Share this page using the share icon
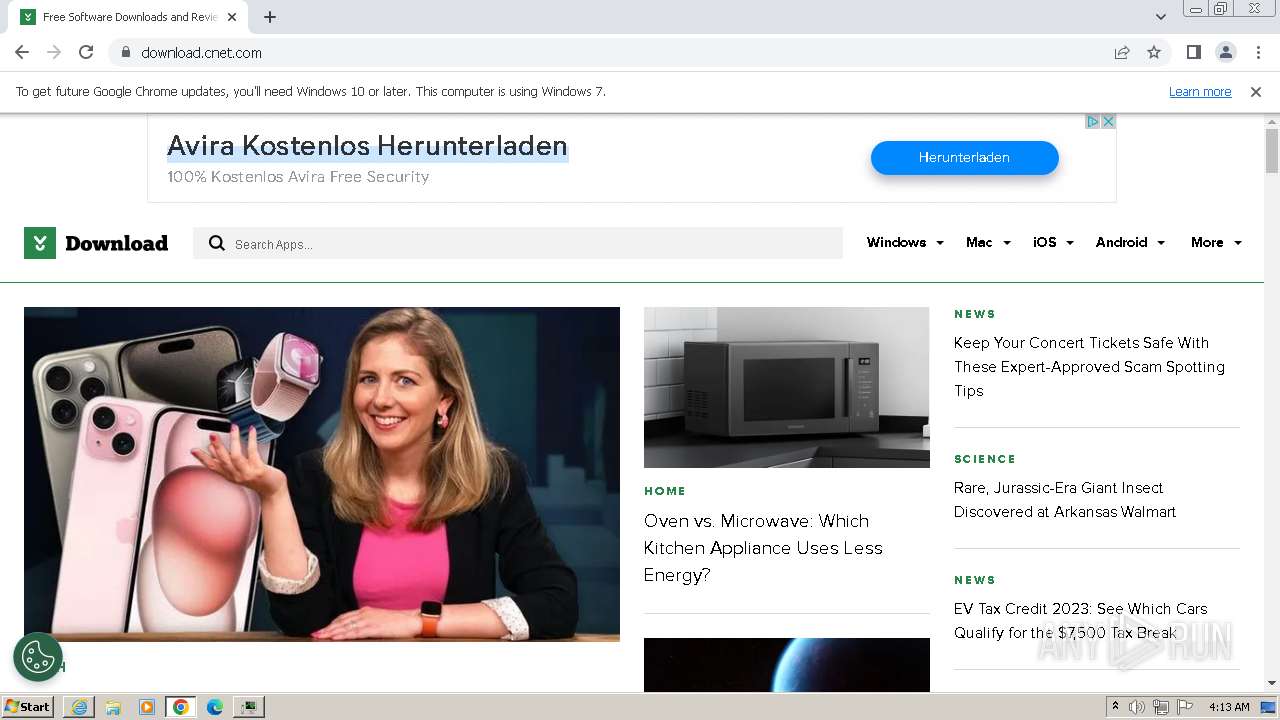 (x=1122, y=52)
